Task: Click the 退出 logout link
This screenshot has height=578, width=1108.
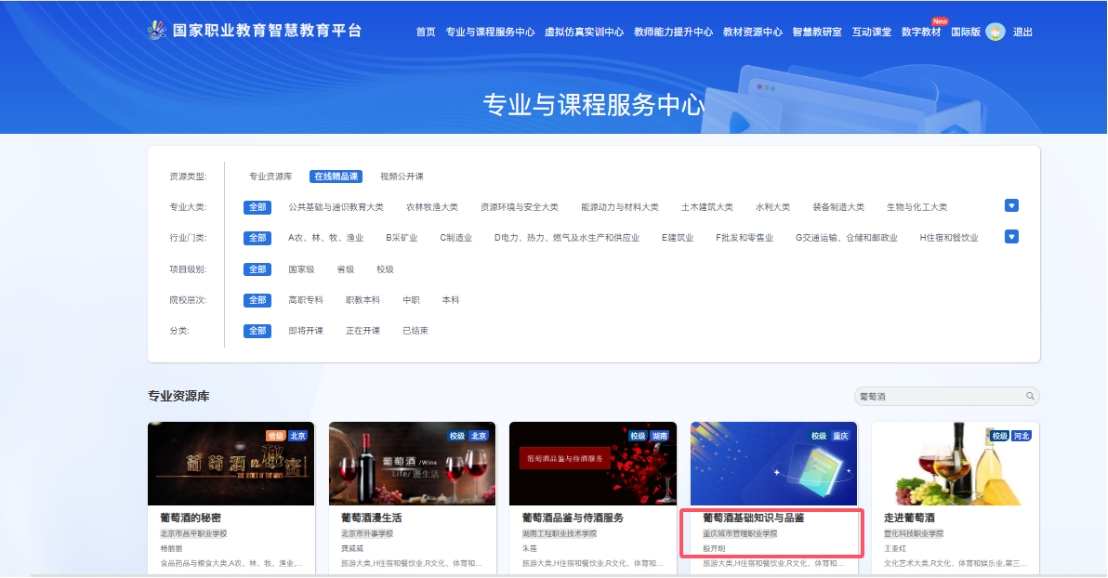Action: [1022, 32]
